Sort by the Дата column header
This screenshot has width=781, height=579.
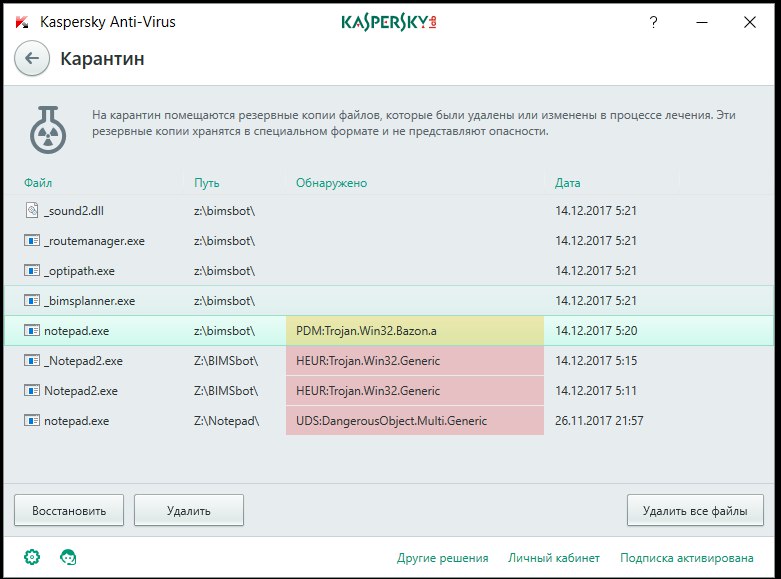click(567, 183)
